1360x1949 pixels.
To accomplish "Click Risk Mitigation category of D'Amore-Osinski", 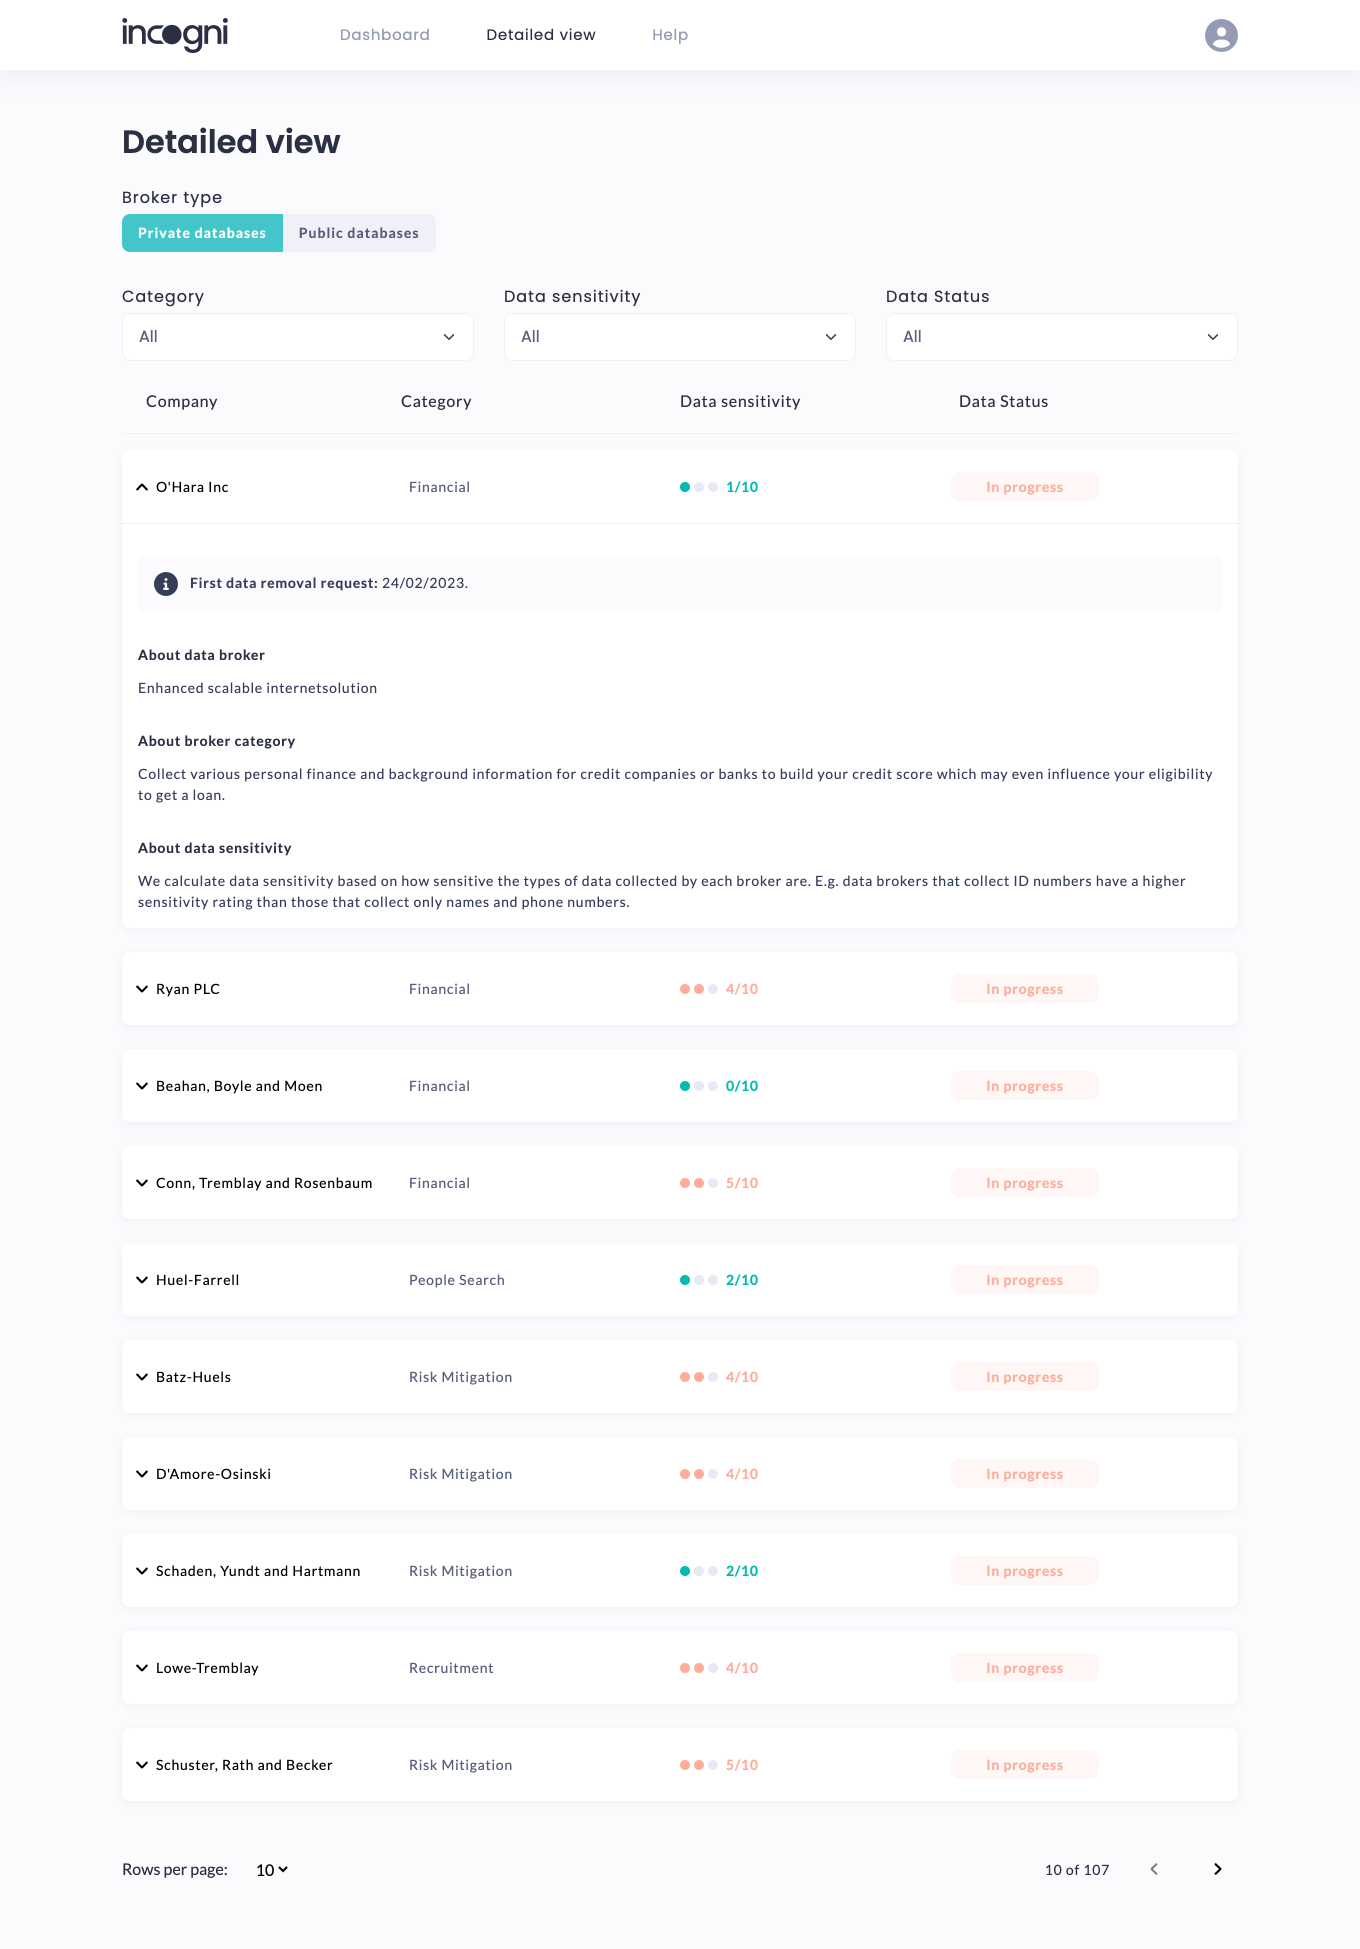I will [x=461, y=1474].
